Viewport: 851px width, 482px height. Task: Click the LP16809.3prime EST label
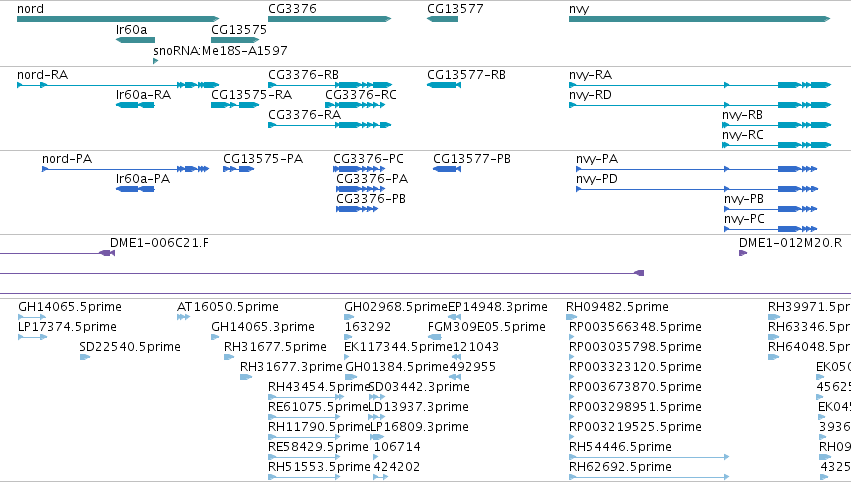pos(419,428)
